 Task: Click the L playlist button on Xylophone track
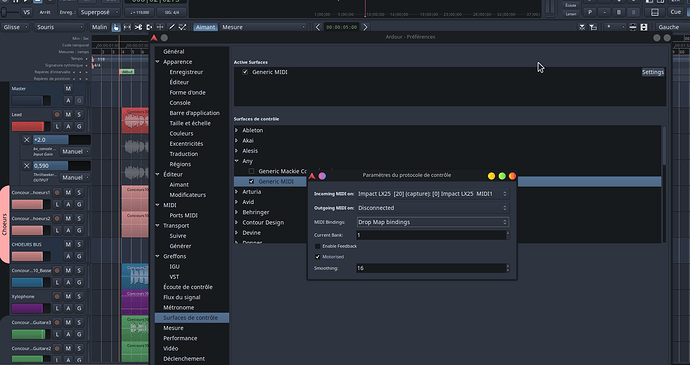coord(57,308)
